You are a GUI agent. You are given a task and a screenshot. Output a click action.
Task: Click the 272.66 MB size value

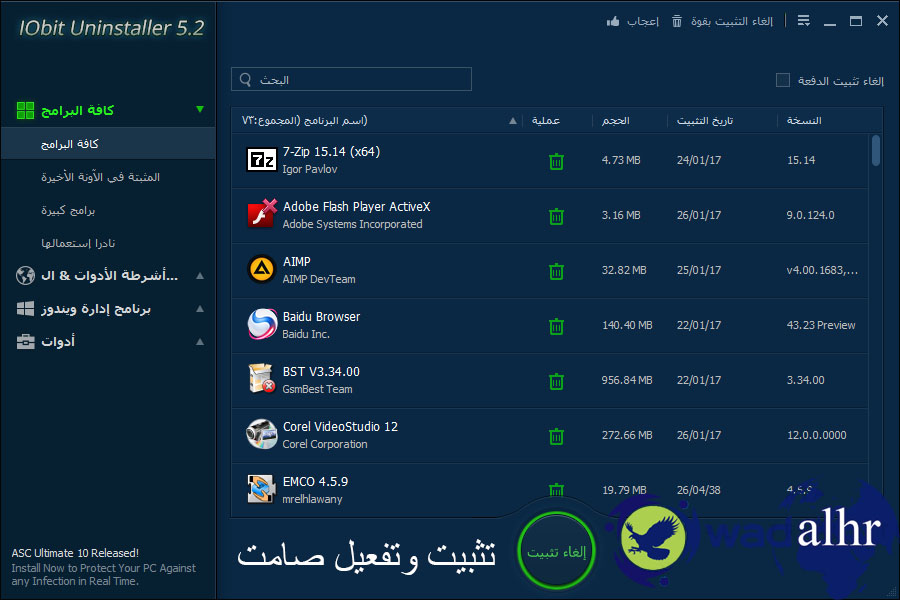click(627, 435)
